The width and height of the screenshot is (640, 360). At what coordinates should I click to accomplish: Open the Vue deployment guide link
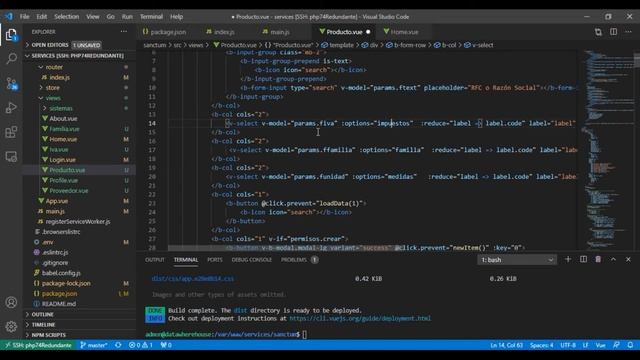[360, 318]
